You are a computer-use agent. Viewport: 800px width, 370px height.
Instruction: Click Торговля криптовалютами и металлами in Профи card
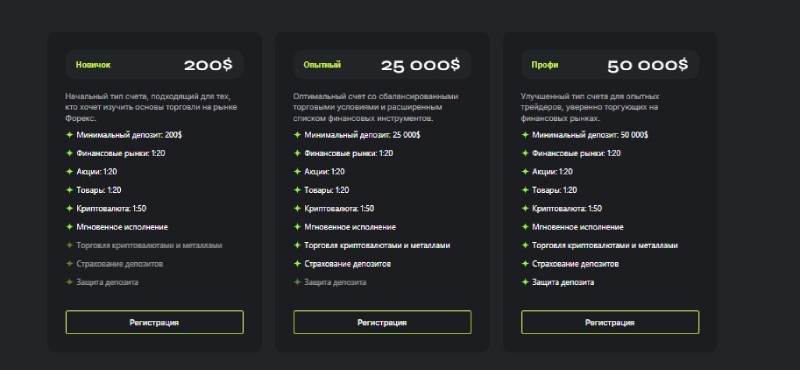tap(605, 245)
